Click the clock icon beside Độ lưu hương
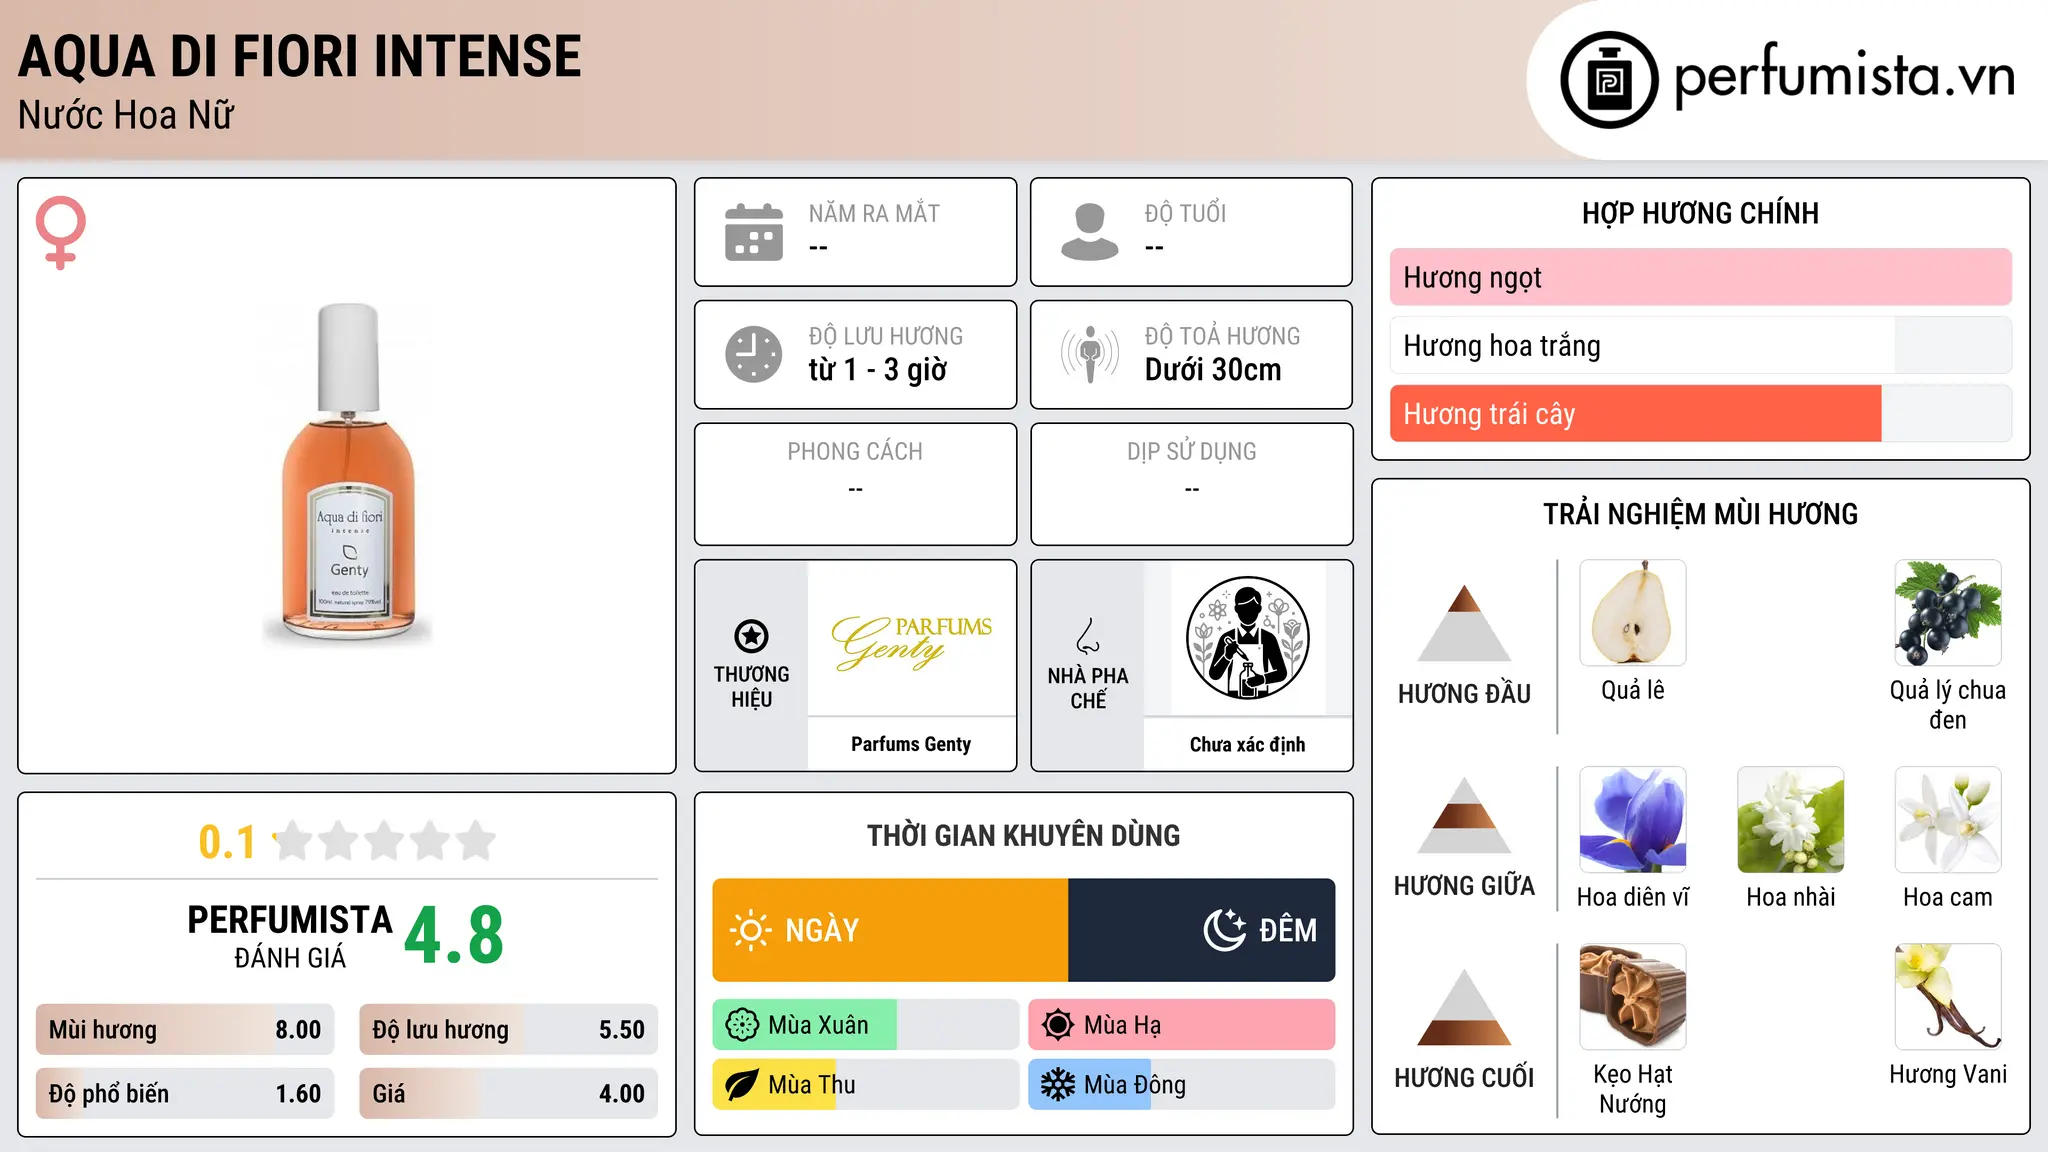This screenshot has width=2048, height=1152. click(754, 354)
